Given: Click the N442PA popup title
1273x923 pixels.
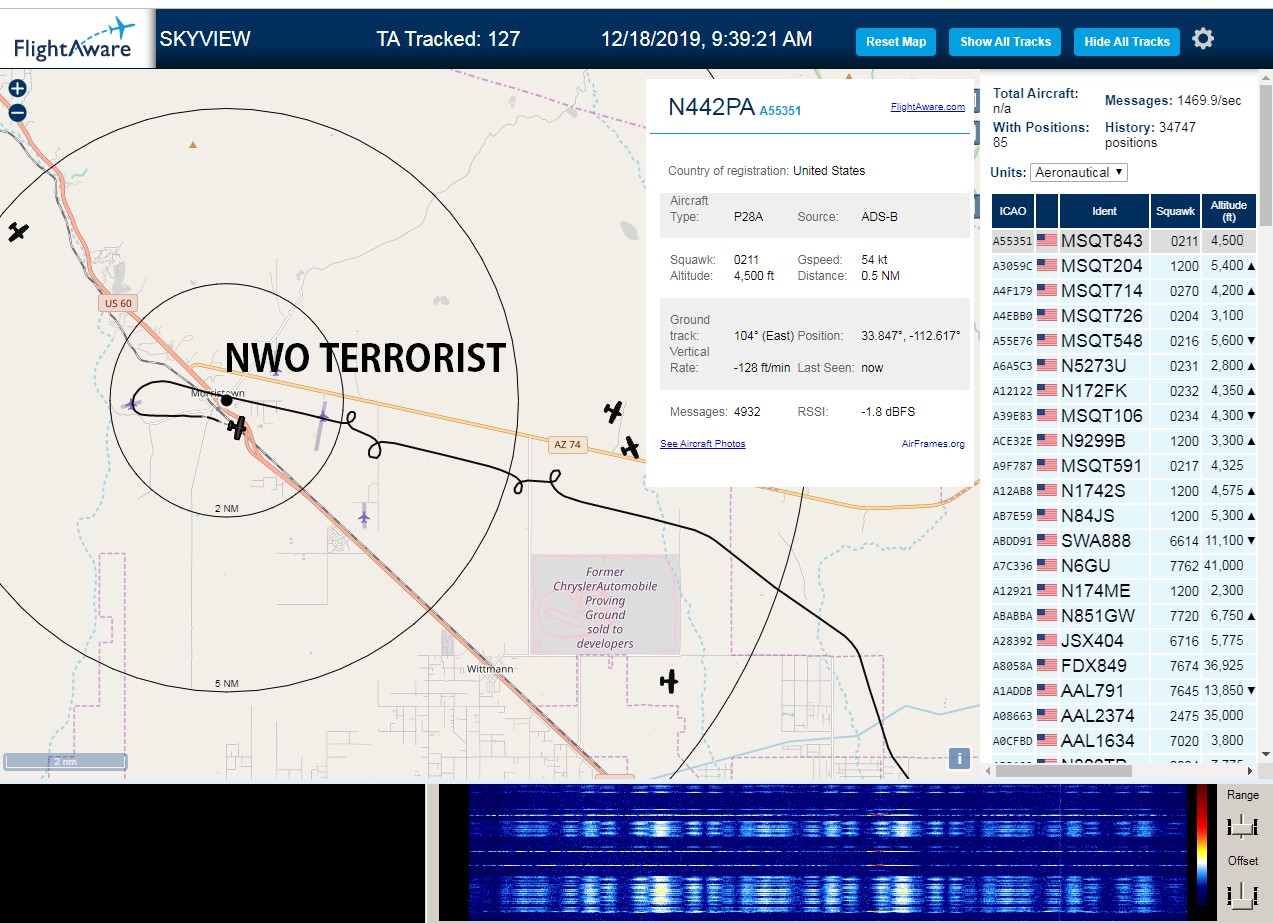Looking at the screenshot, I should click(x=711, y=107).
